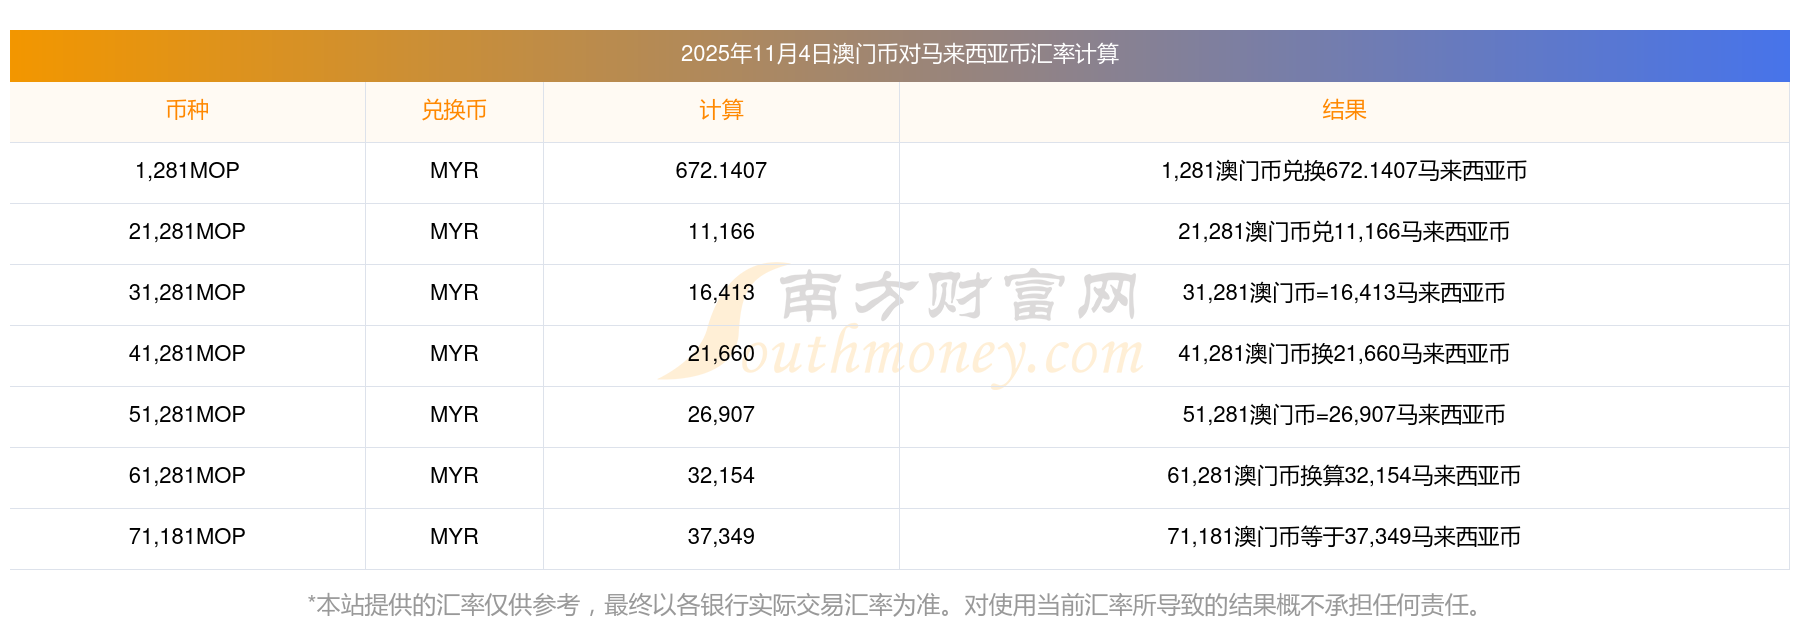Screen dimensions: 1800x636
Task: Click result 51,281澳门币=26,907马来西亚币
Action: point(1344,415)
